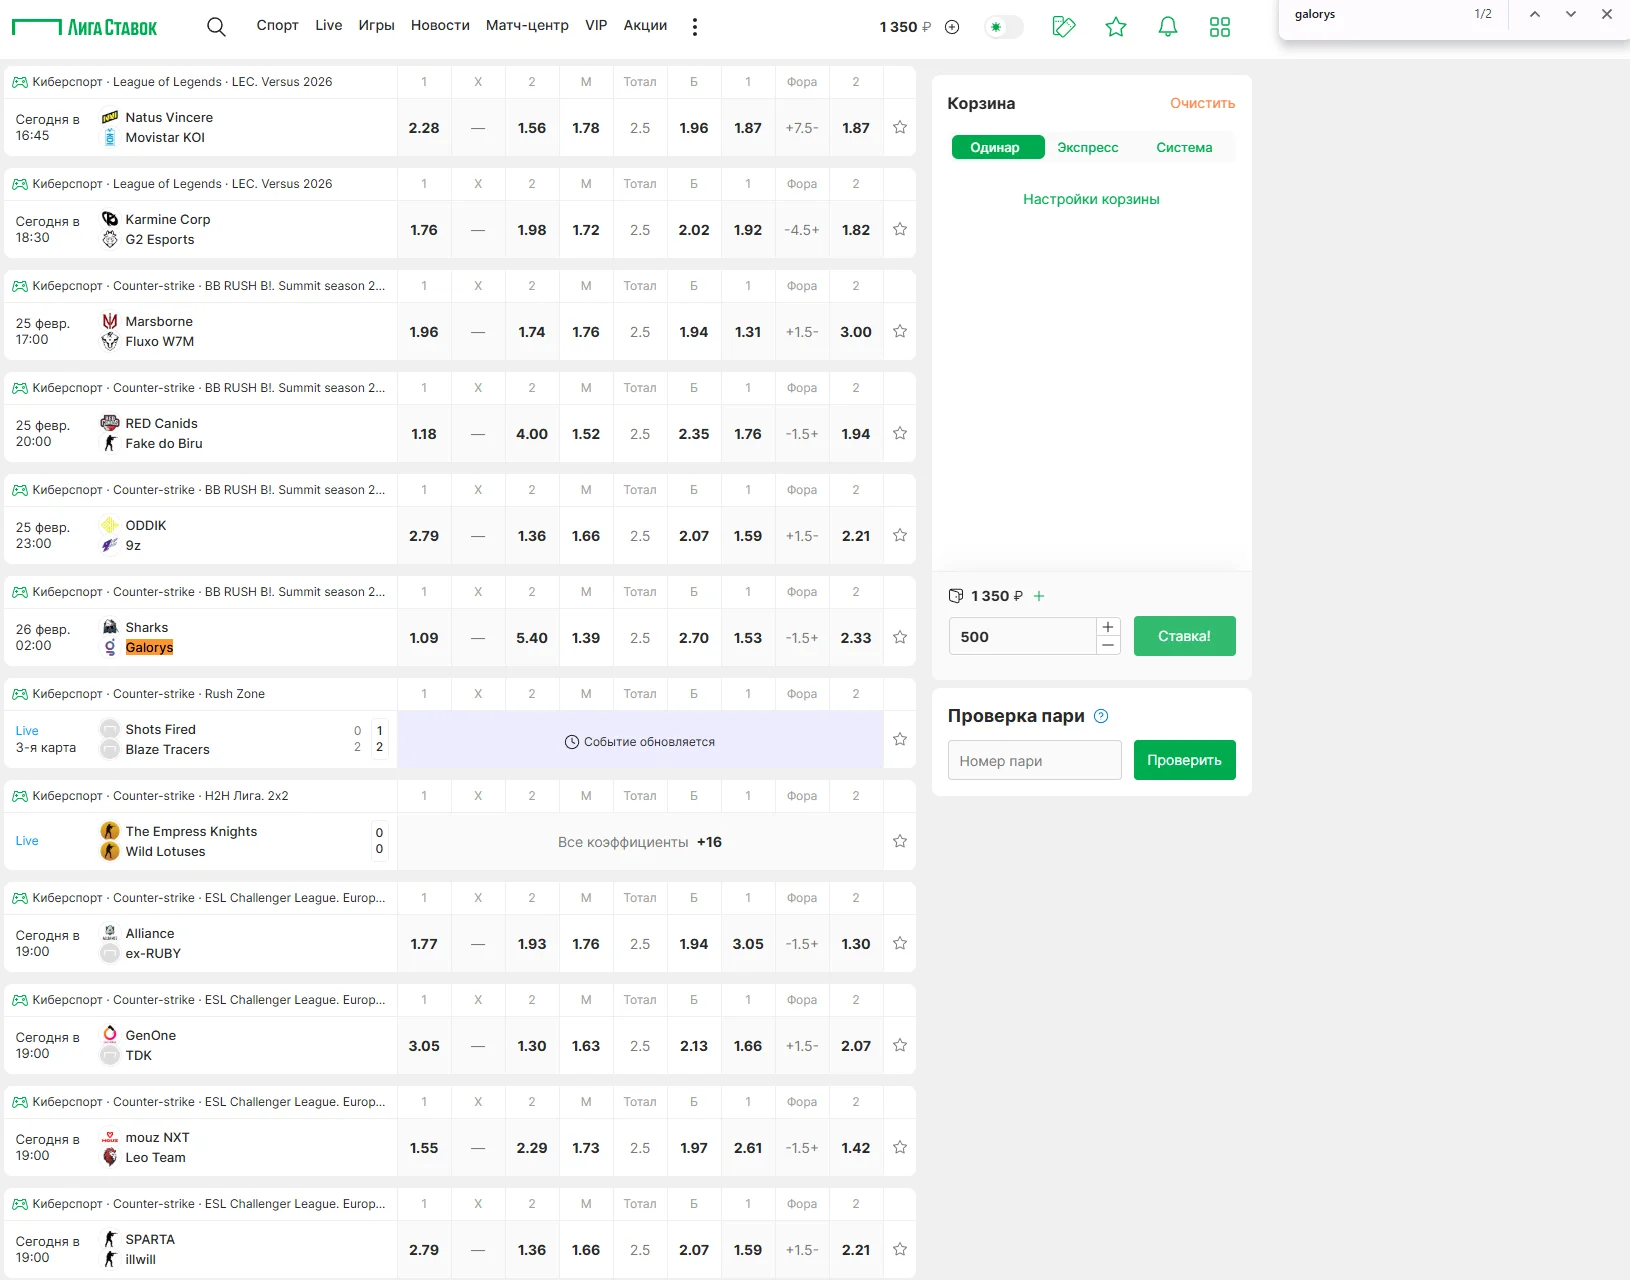Open the esports icon of Rush Zone header
Viewport: 1630px width, 1280px height.
20,694
